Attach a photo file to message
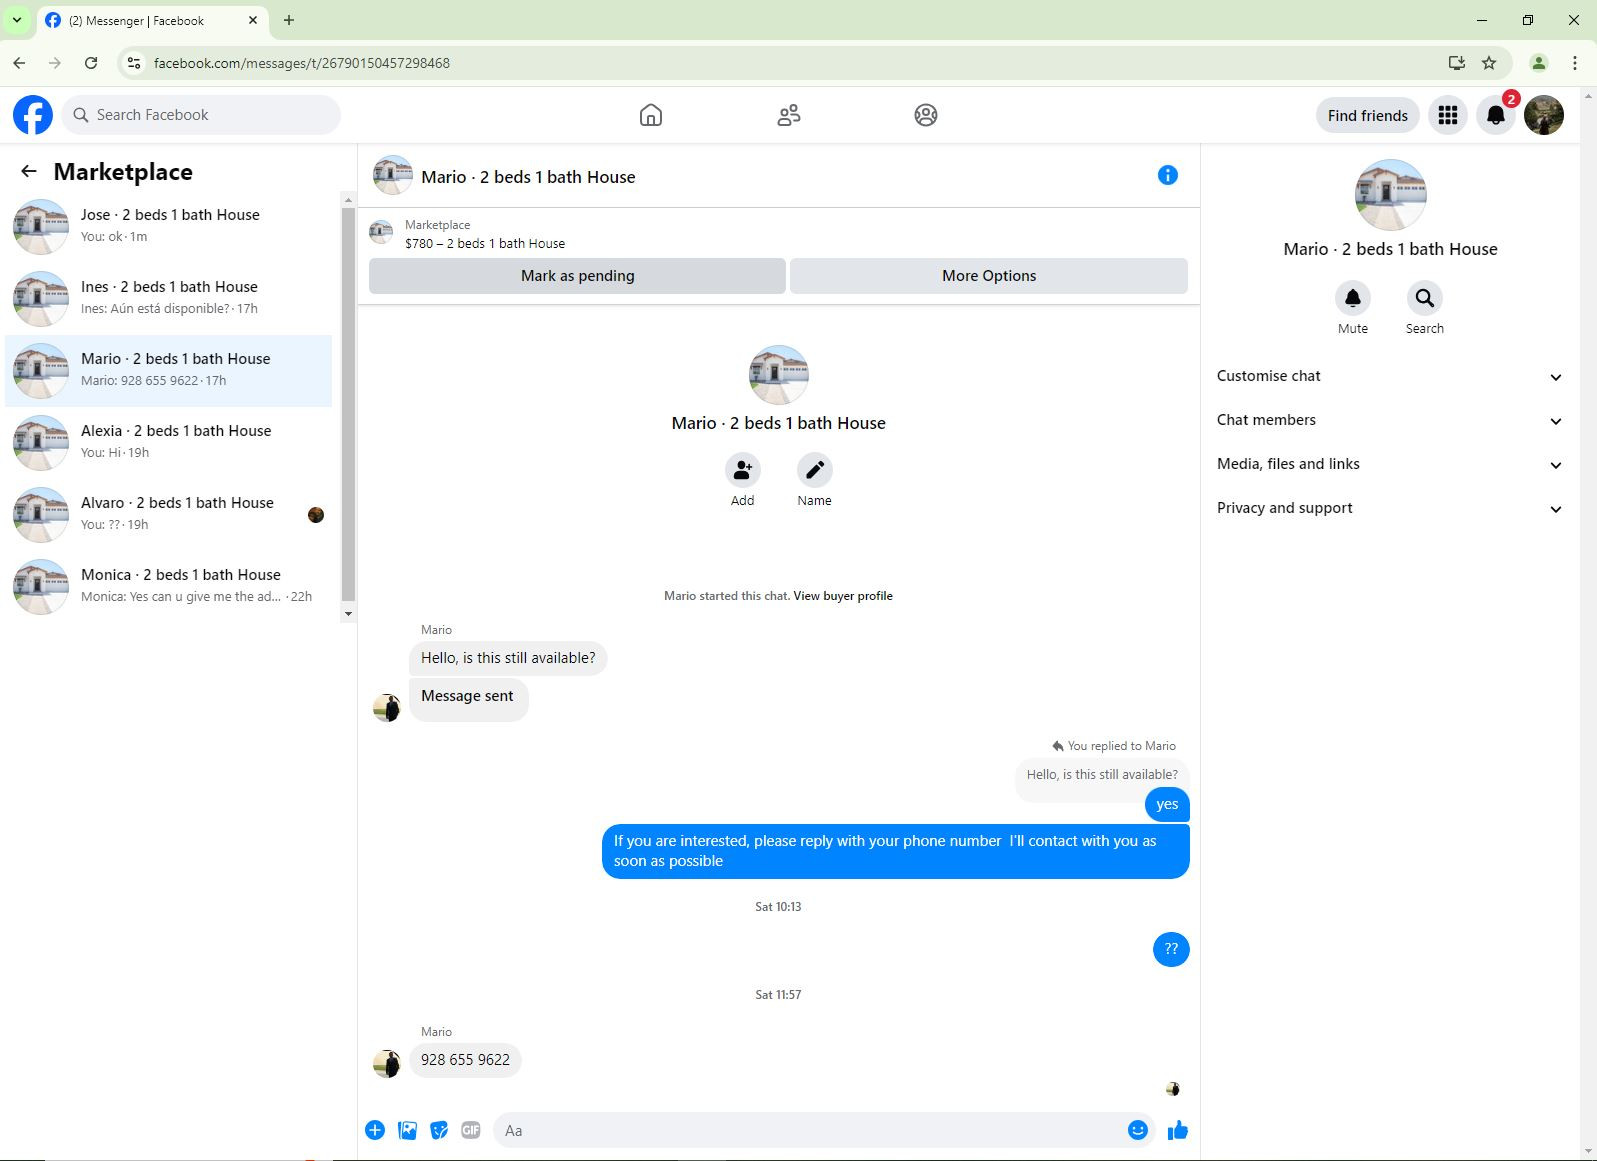 [x=407, y=1130]
